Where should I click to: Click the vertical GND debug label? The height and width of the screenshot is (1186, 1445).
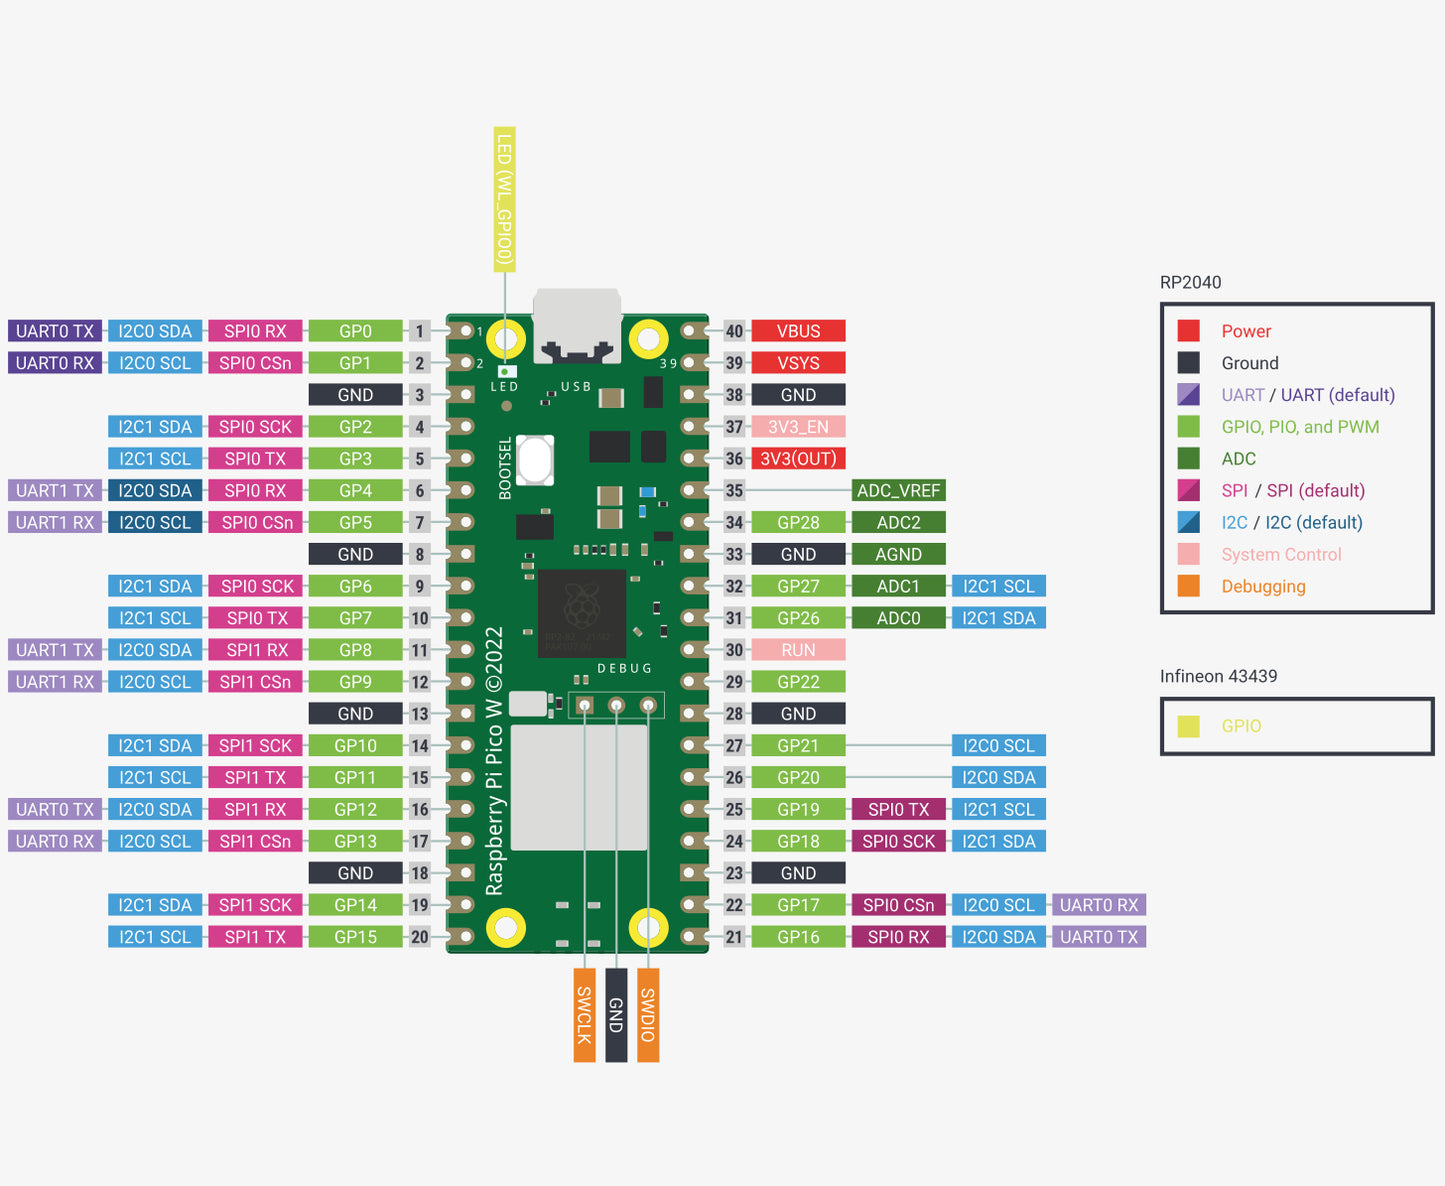pyautogui.click(x=616, y=1015)
